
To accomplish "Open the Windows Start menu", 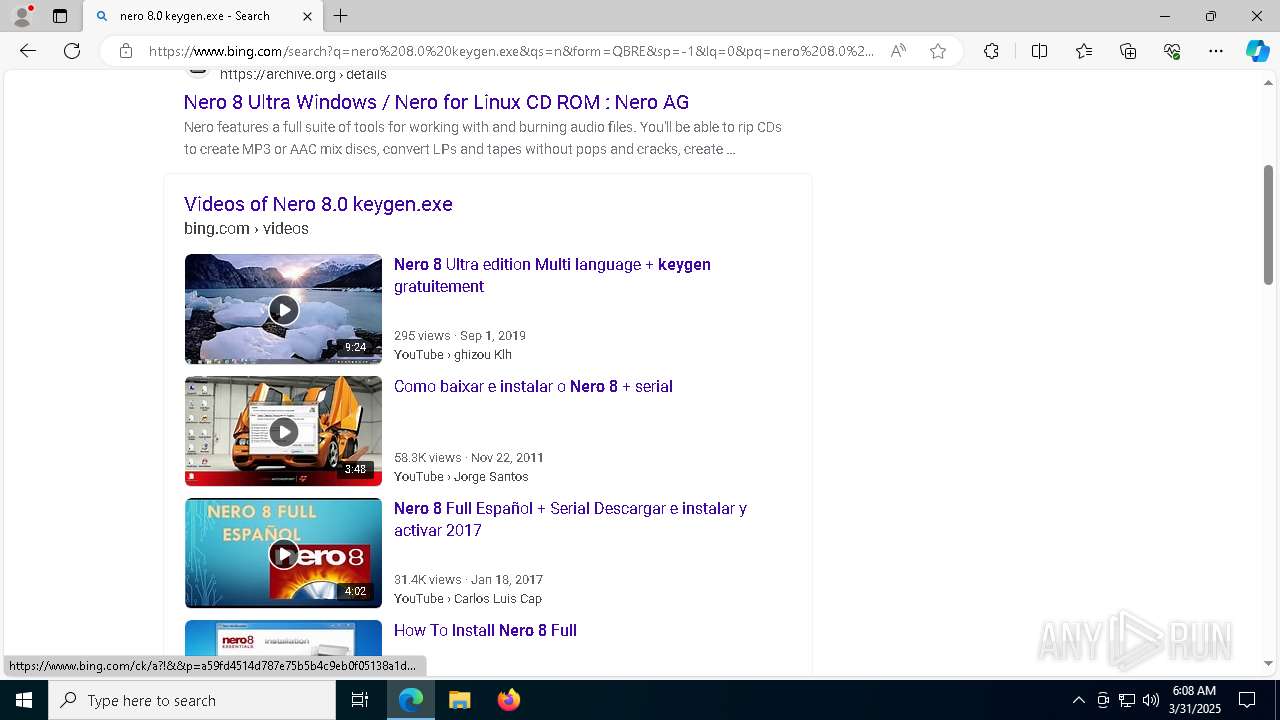I will pyautogui.click(x=24, y=700).
